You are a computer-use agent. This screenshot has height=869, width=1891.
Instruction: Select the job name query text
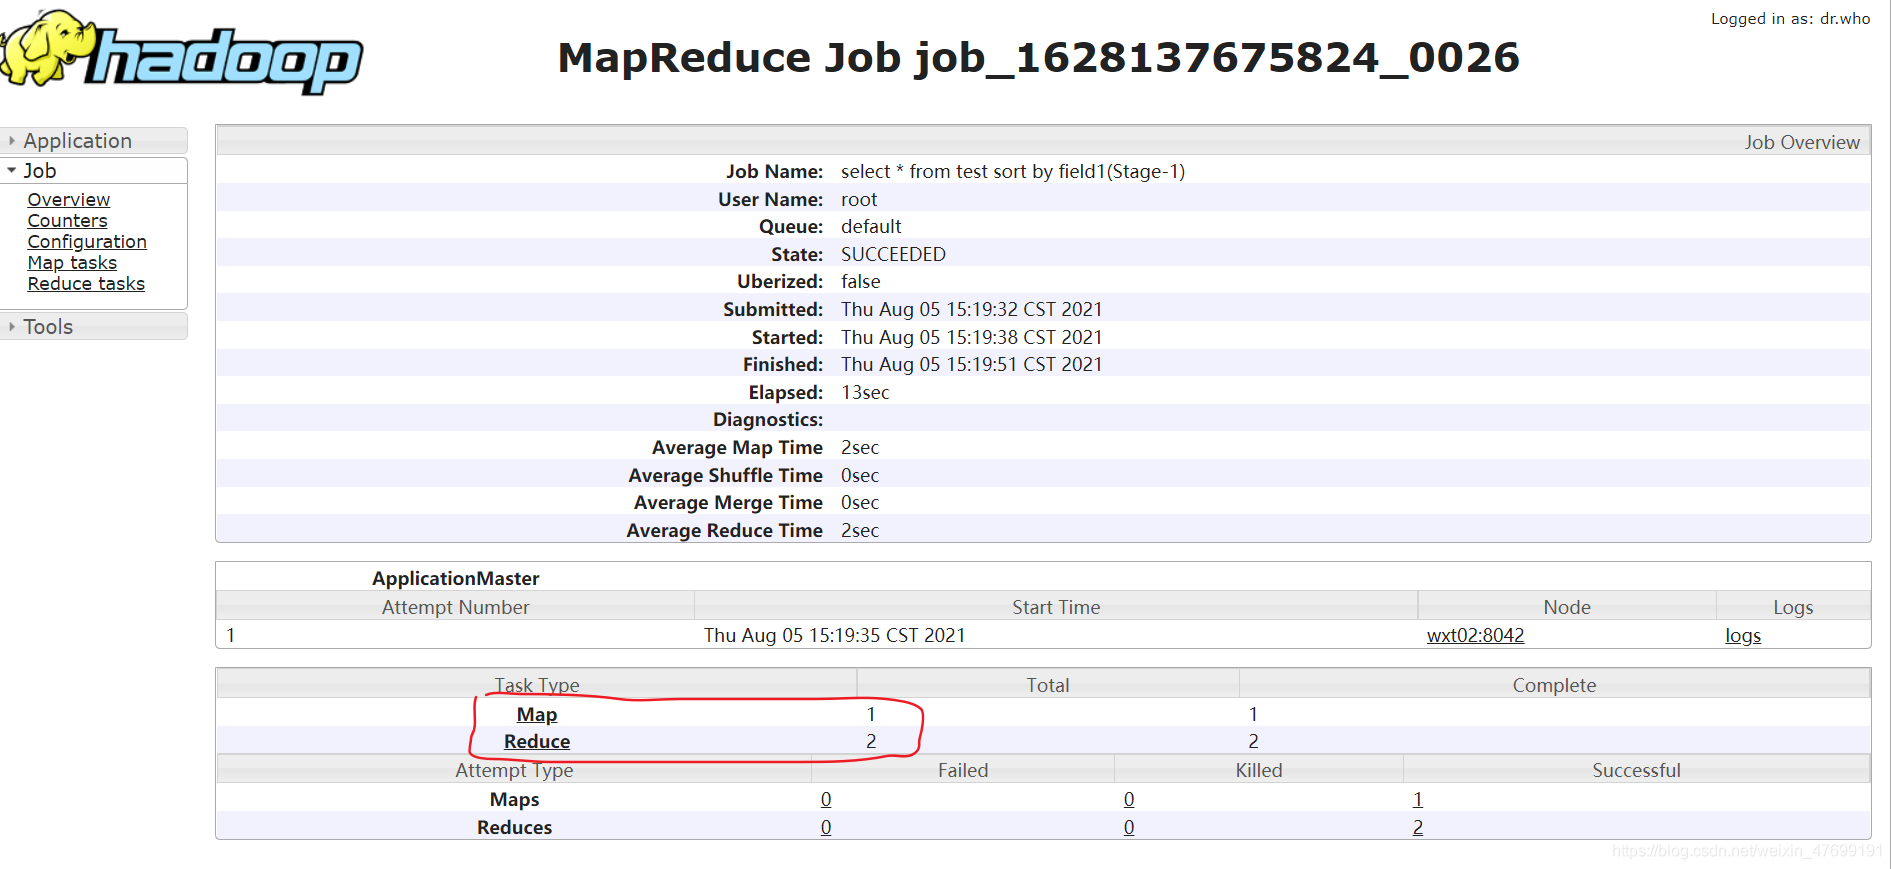(1013, 172)
